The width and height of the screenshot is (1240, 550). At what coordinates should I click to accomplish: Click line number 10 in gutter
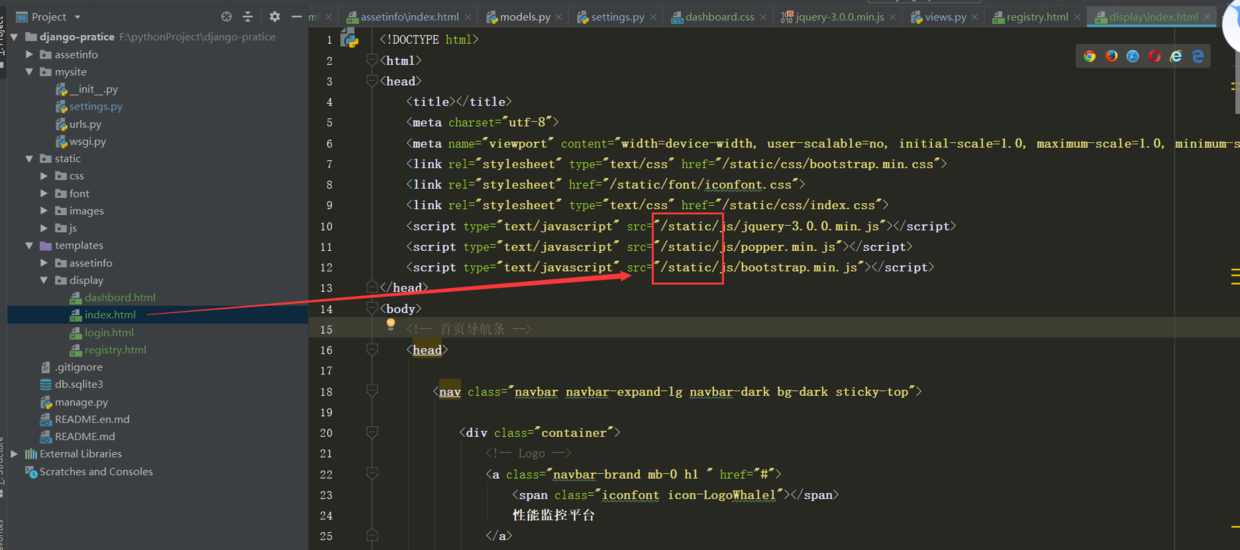click(326, 226)
